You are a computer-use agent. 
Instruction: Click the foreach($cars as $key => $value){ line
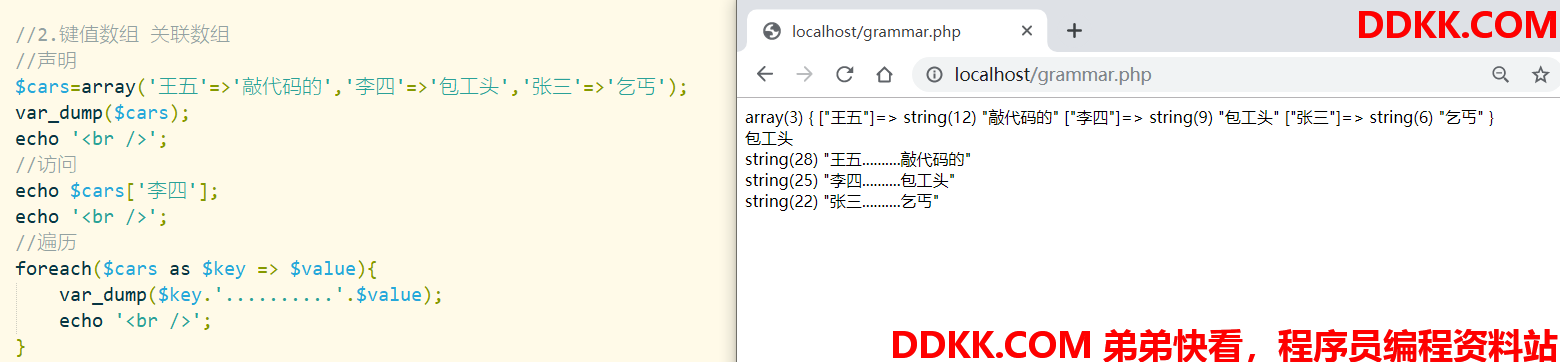point(195,269)
